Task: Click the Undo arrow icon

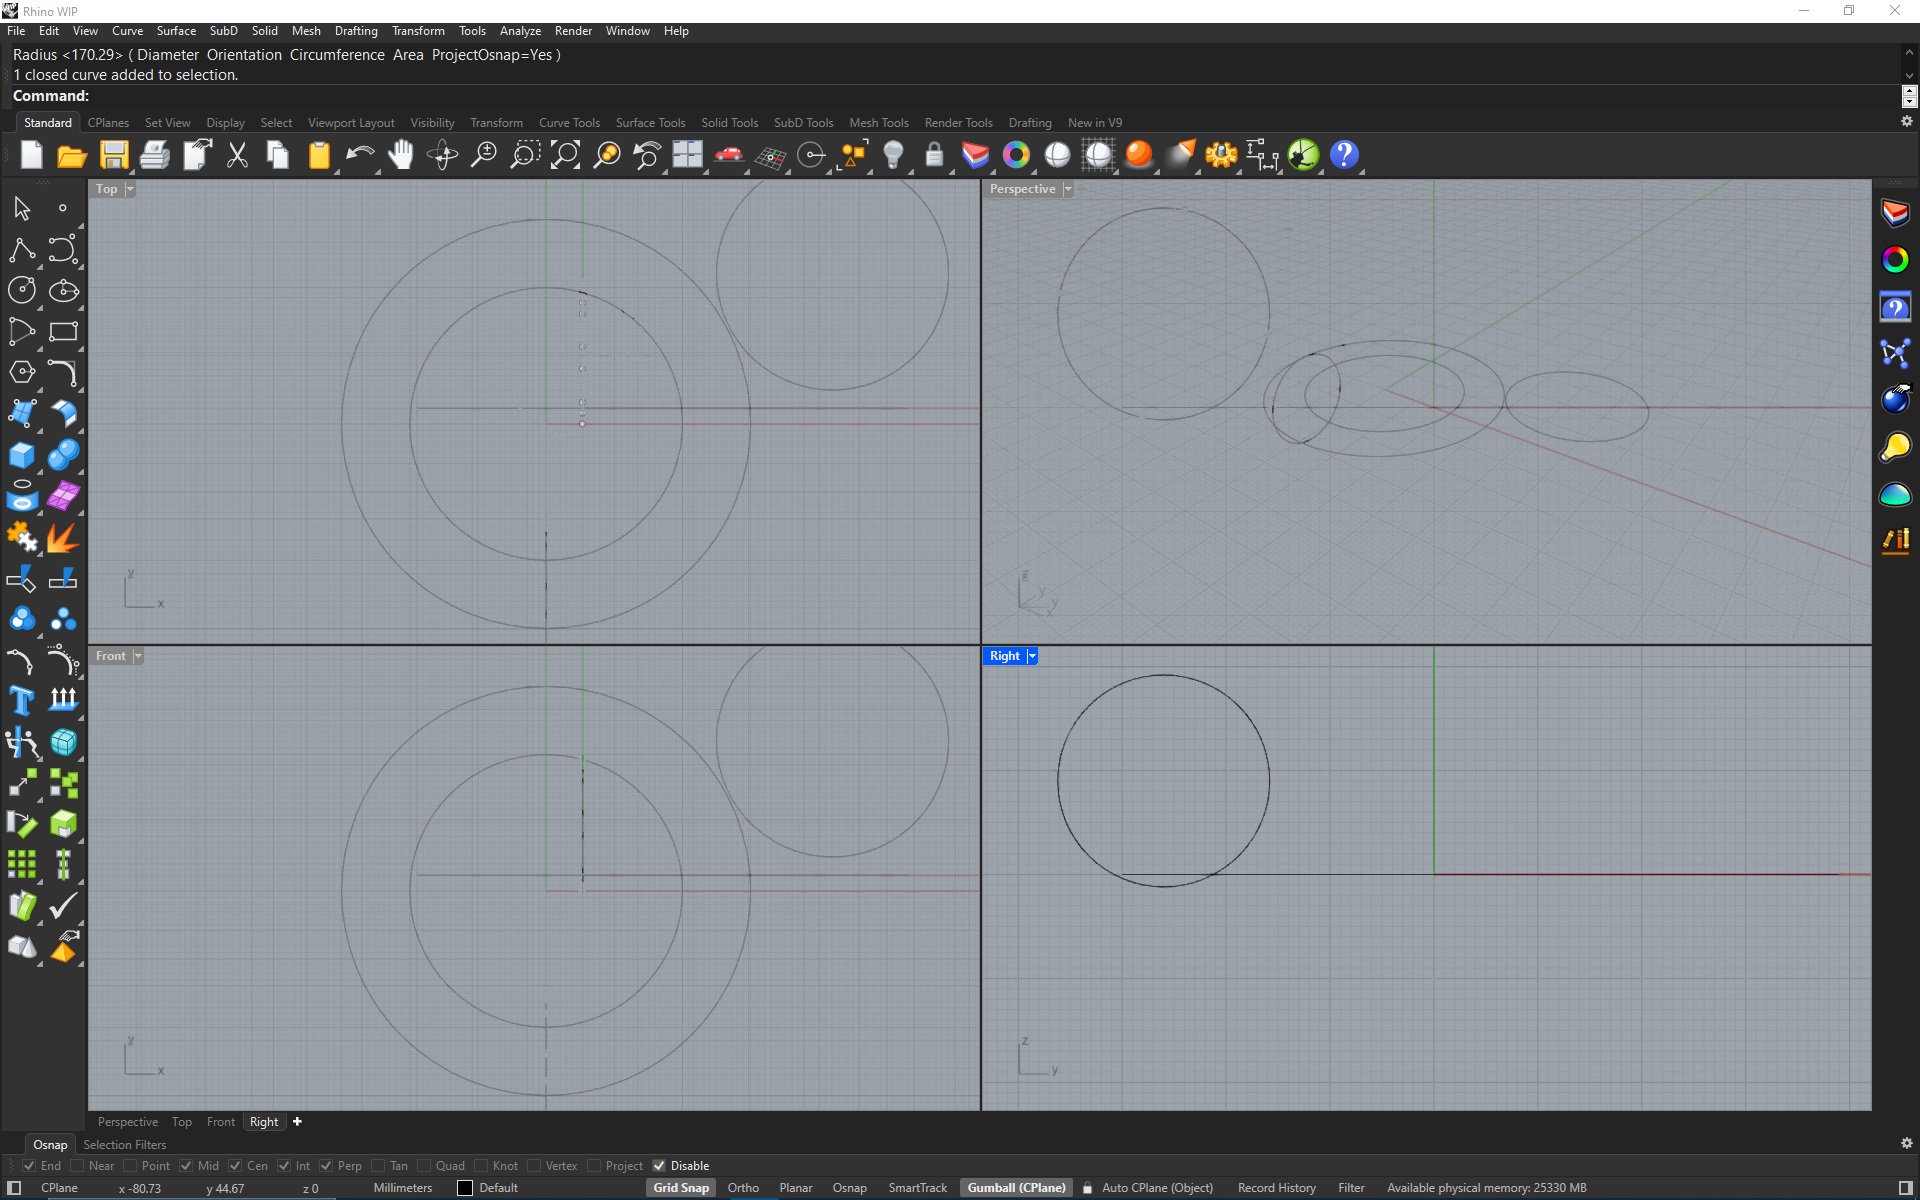Action: pyautogui.click(x=360, y=155)
